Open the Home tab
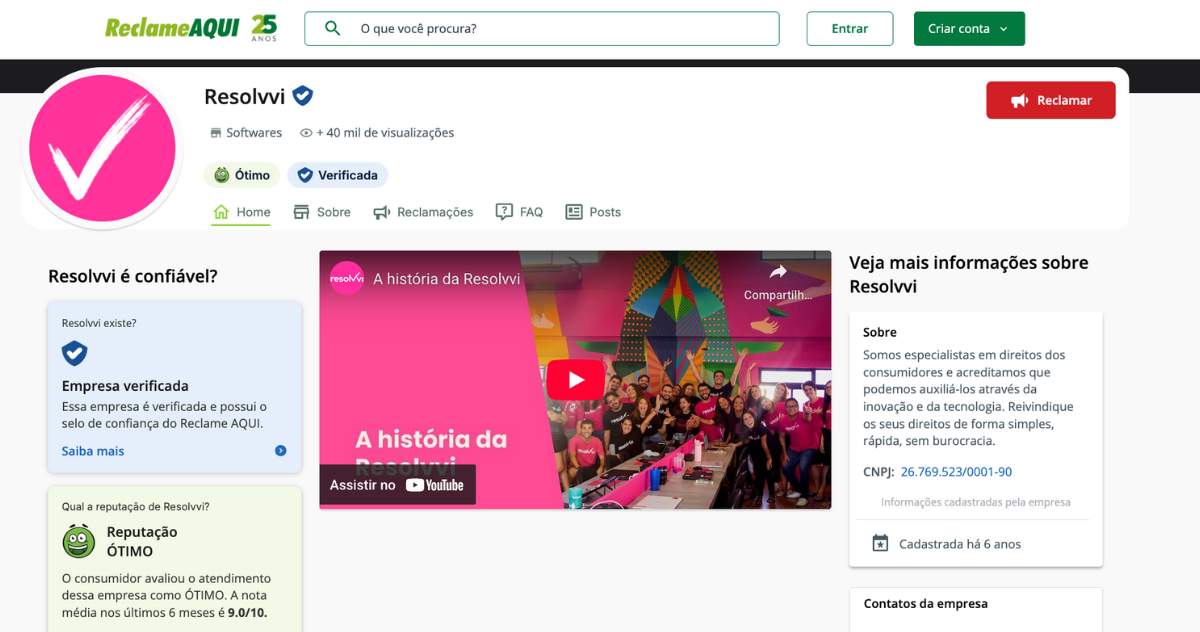This screenshot has width=1200, height=632. click(242, 212)
